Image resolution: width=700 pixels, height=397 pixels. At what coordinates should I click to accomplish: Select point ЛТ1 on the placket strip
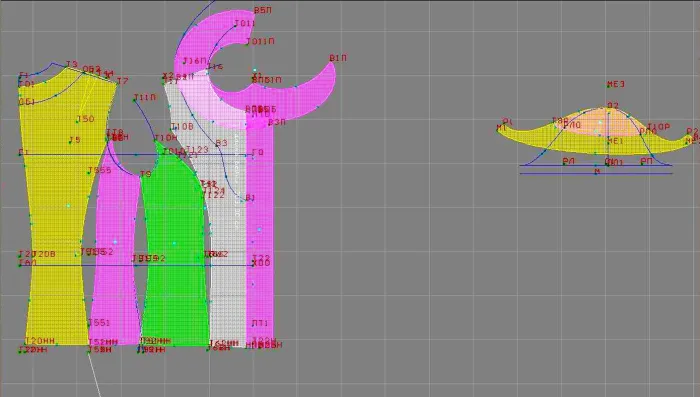tap(259, 323)
